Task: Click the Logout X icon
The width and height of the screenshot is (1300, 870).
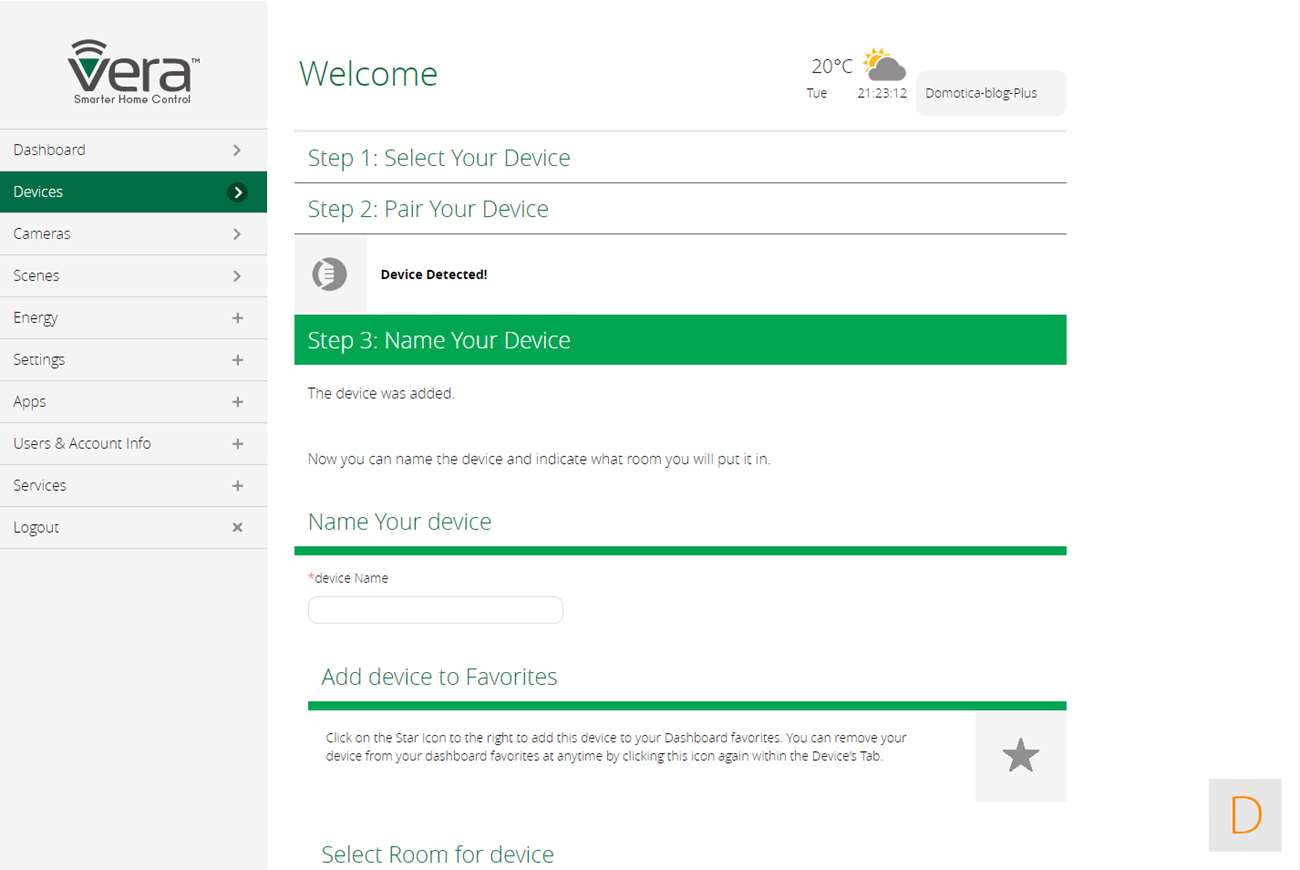Action: click(x=237, y=527)
